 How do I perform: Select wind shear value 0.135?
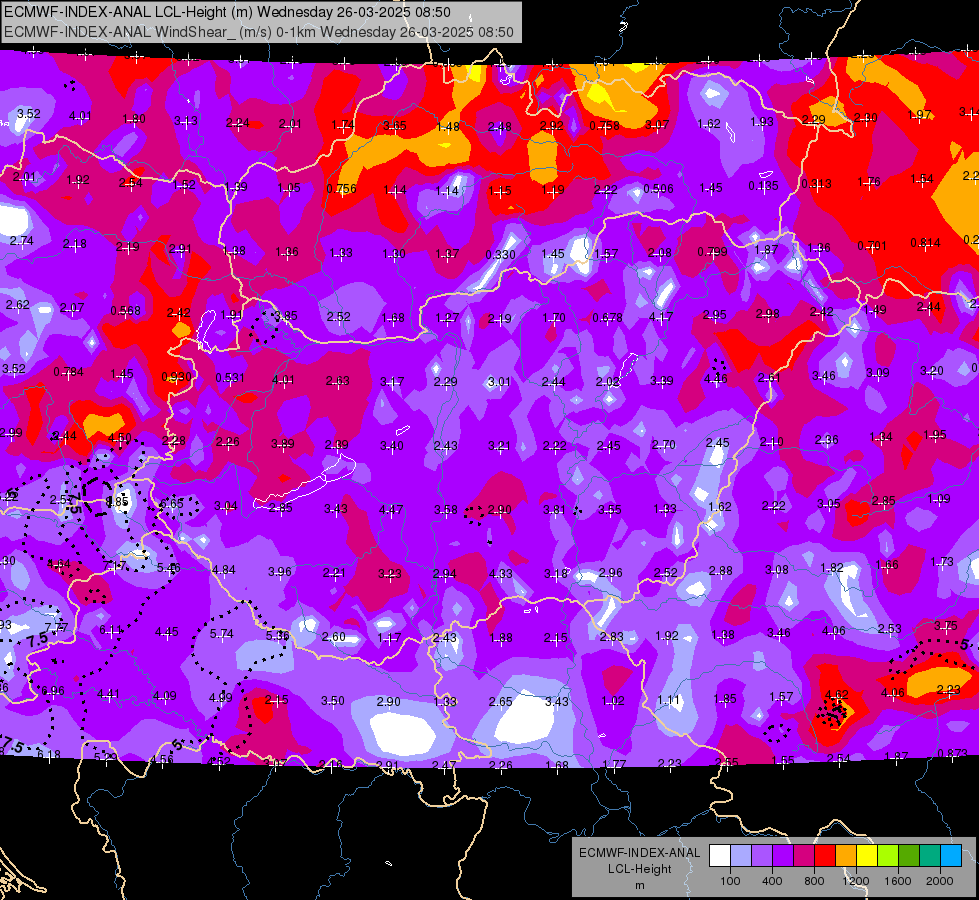(764, 185)
